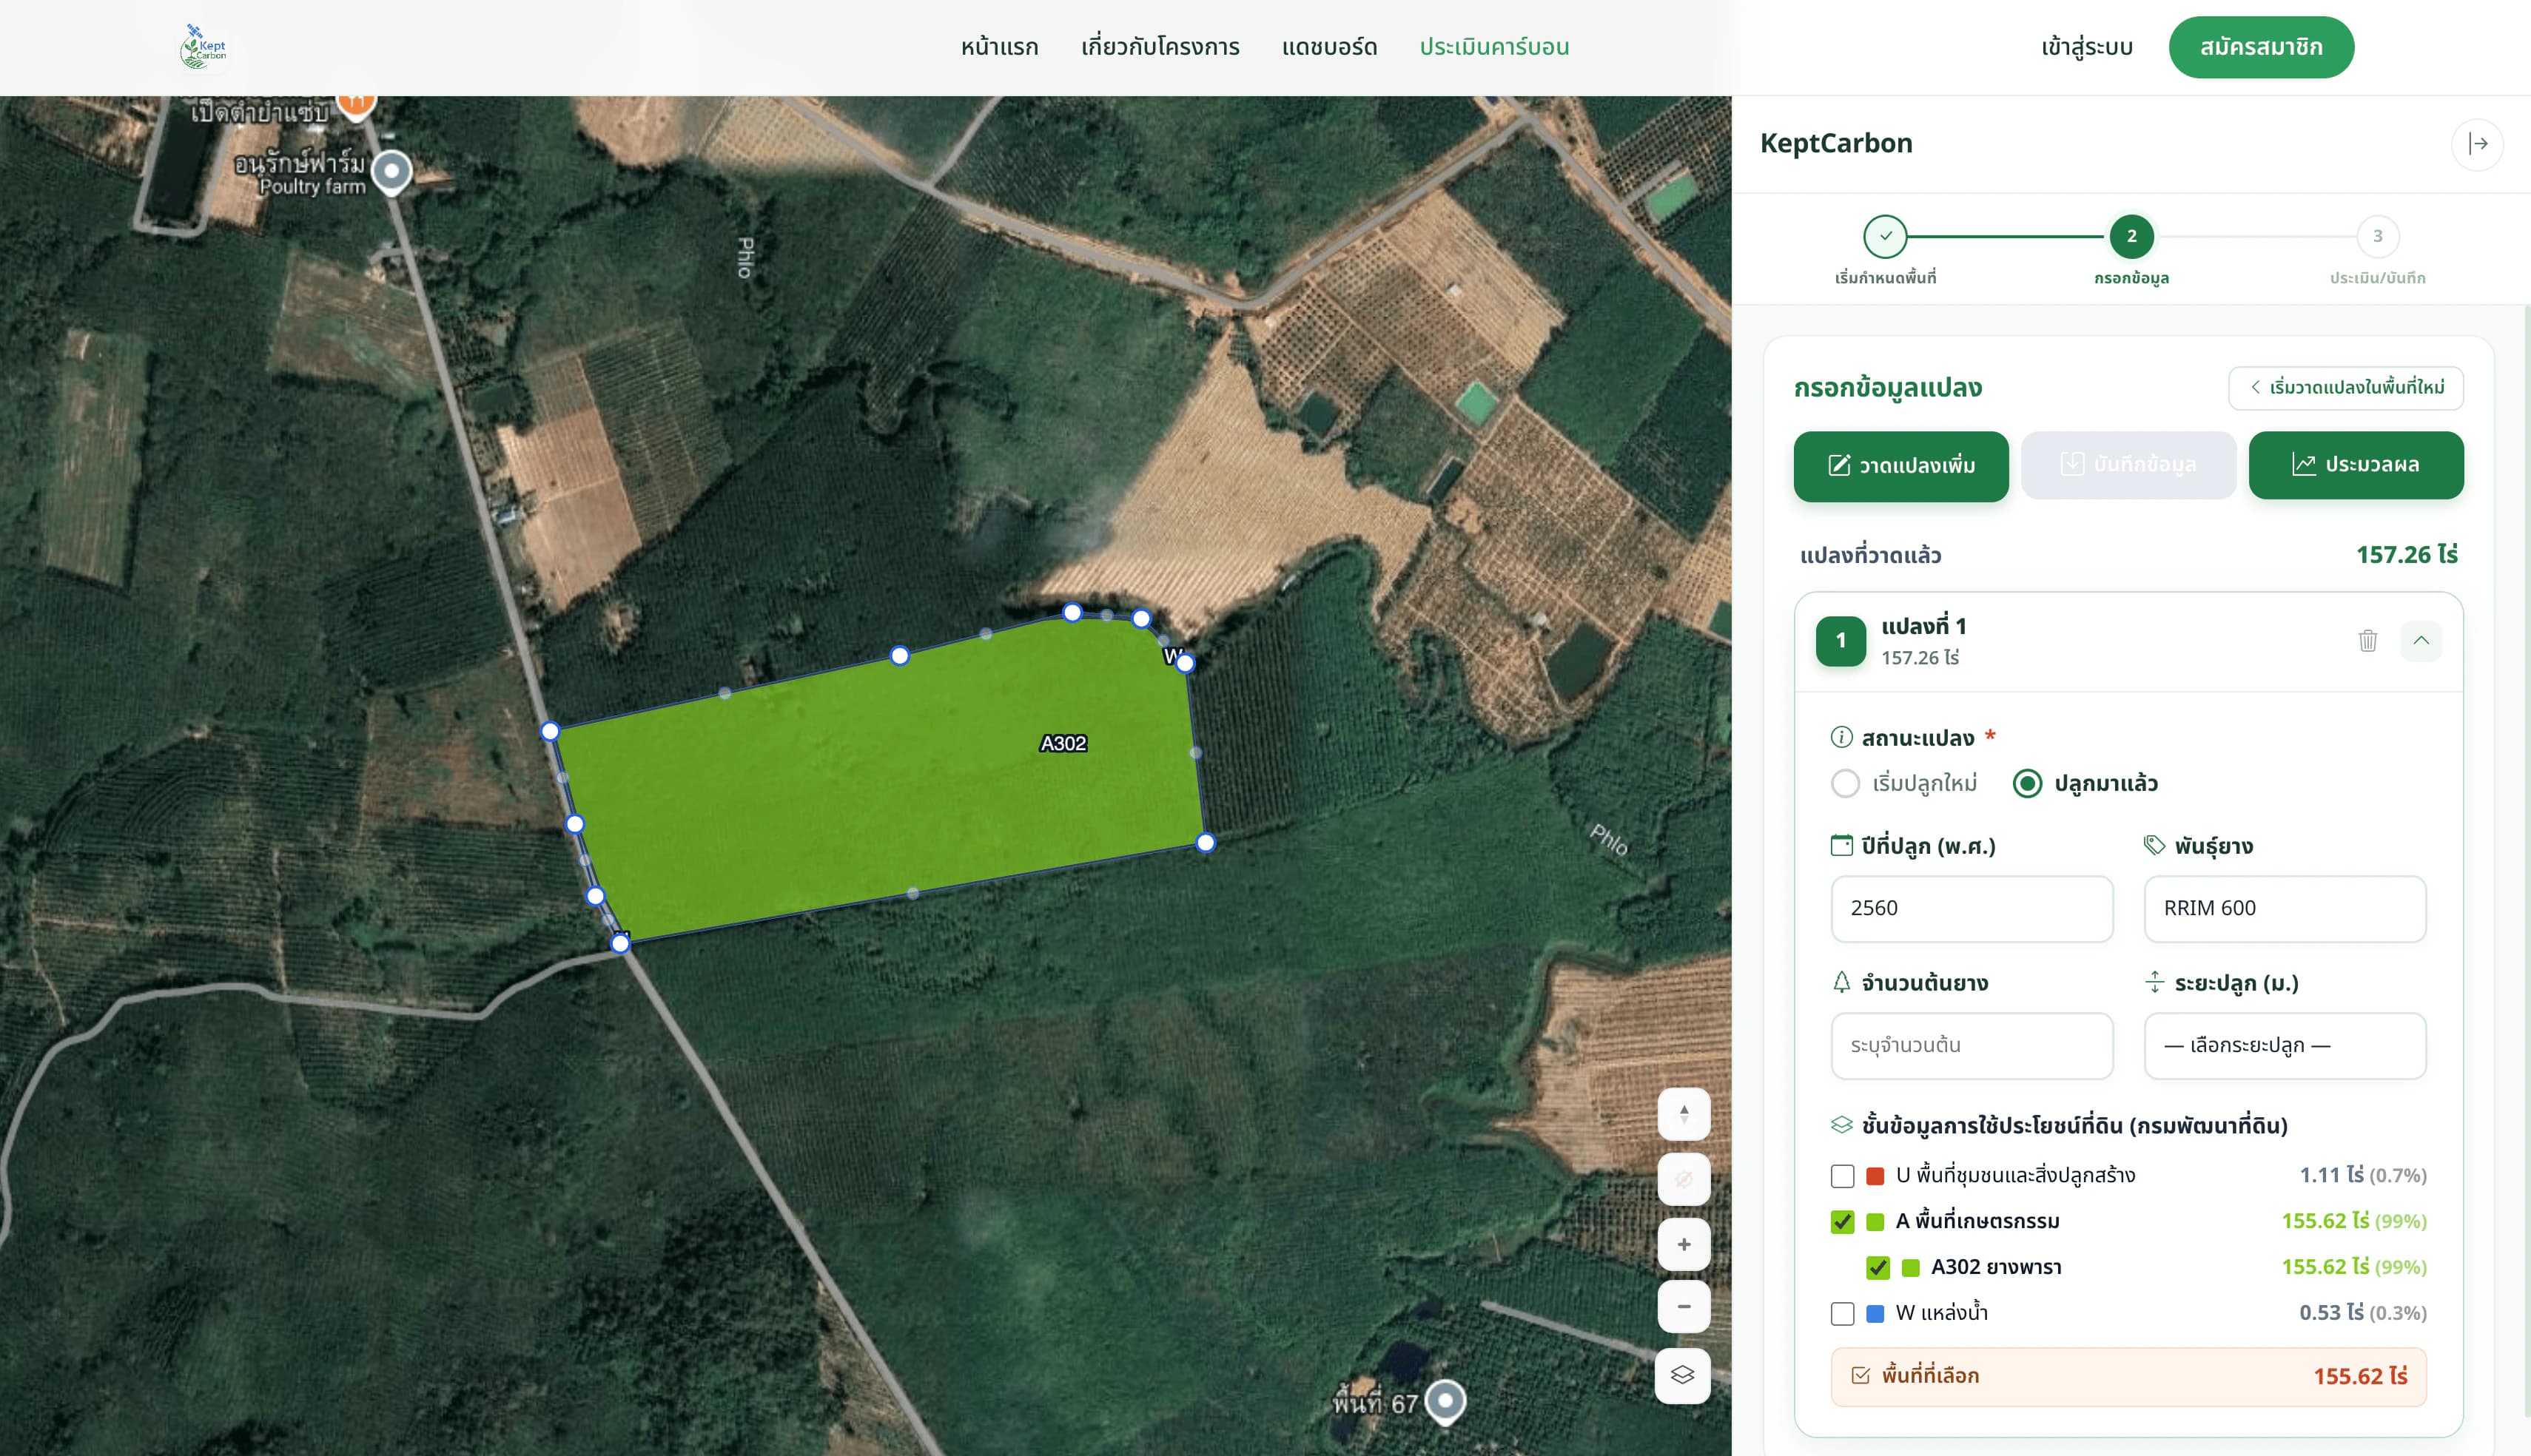Open เกี่ยวกับโครงการ nav item

point(1160,47)
